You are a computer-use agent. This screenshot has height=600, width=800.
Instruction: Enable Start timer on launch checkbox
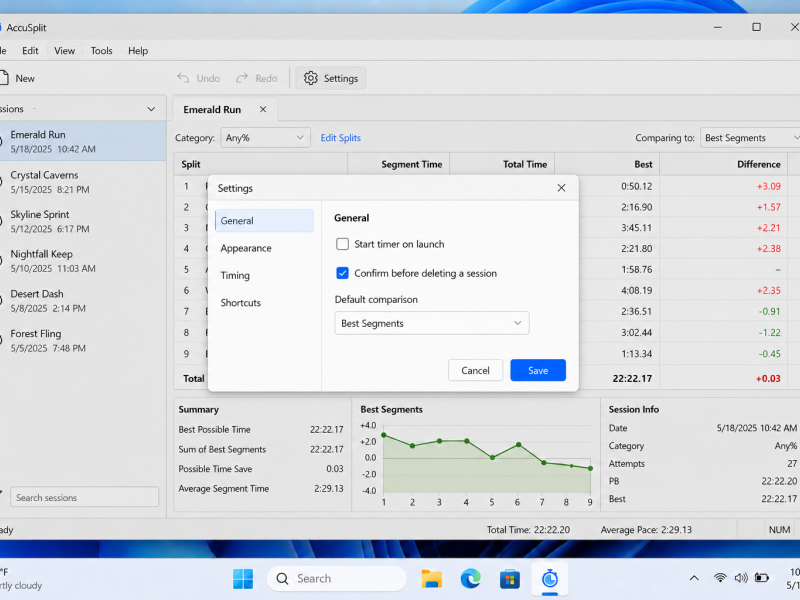point(342,244)
